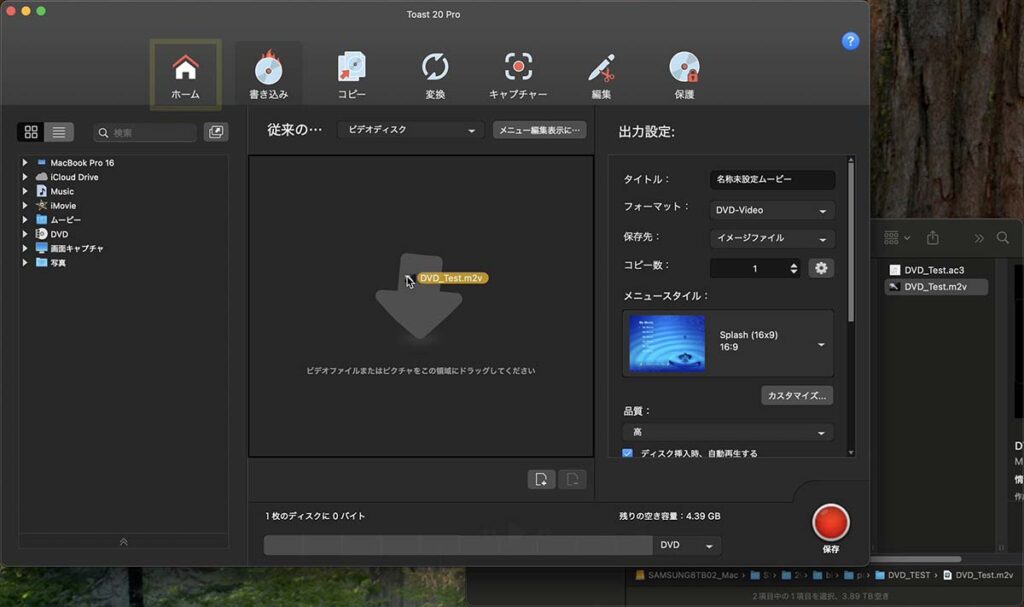
Task: Select the Music library entry
Action: (61, 191)
